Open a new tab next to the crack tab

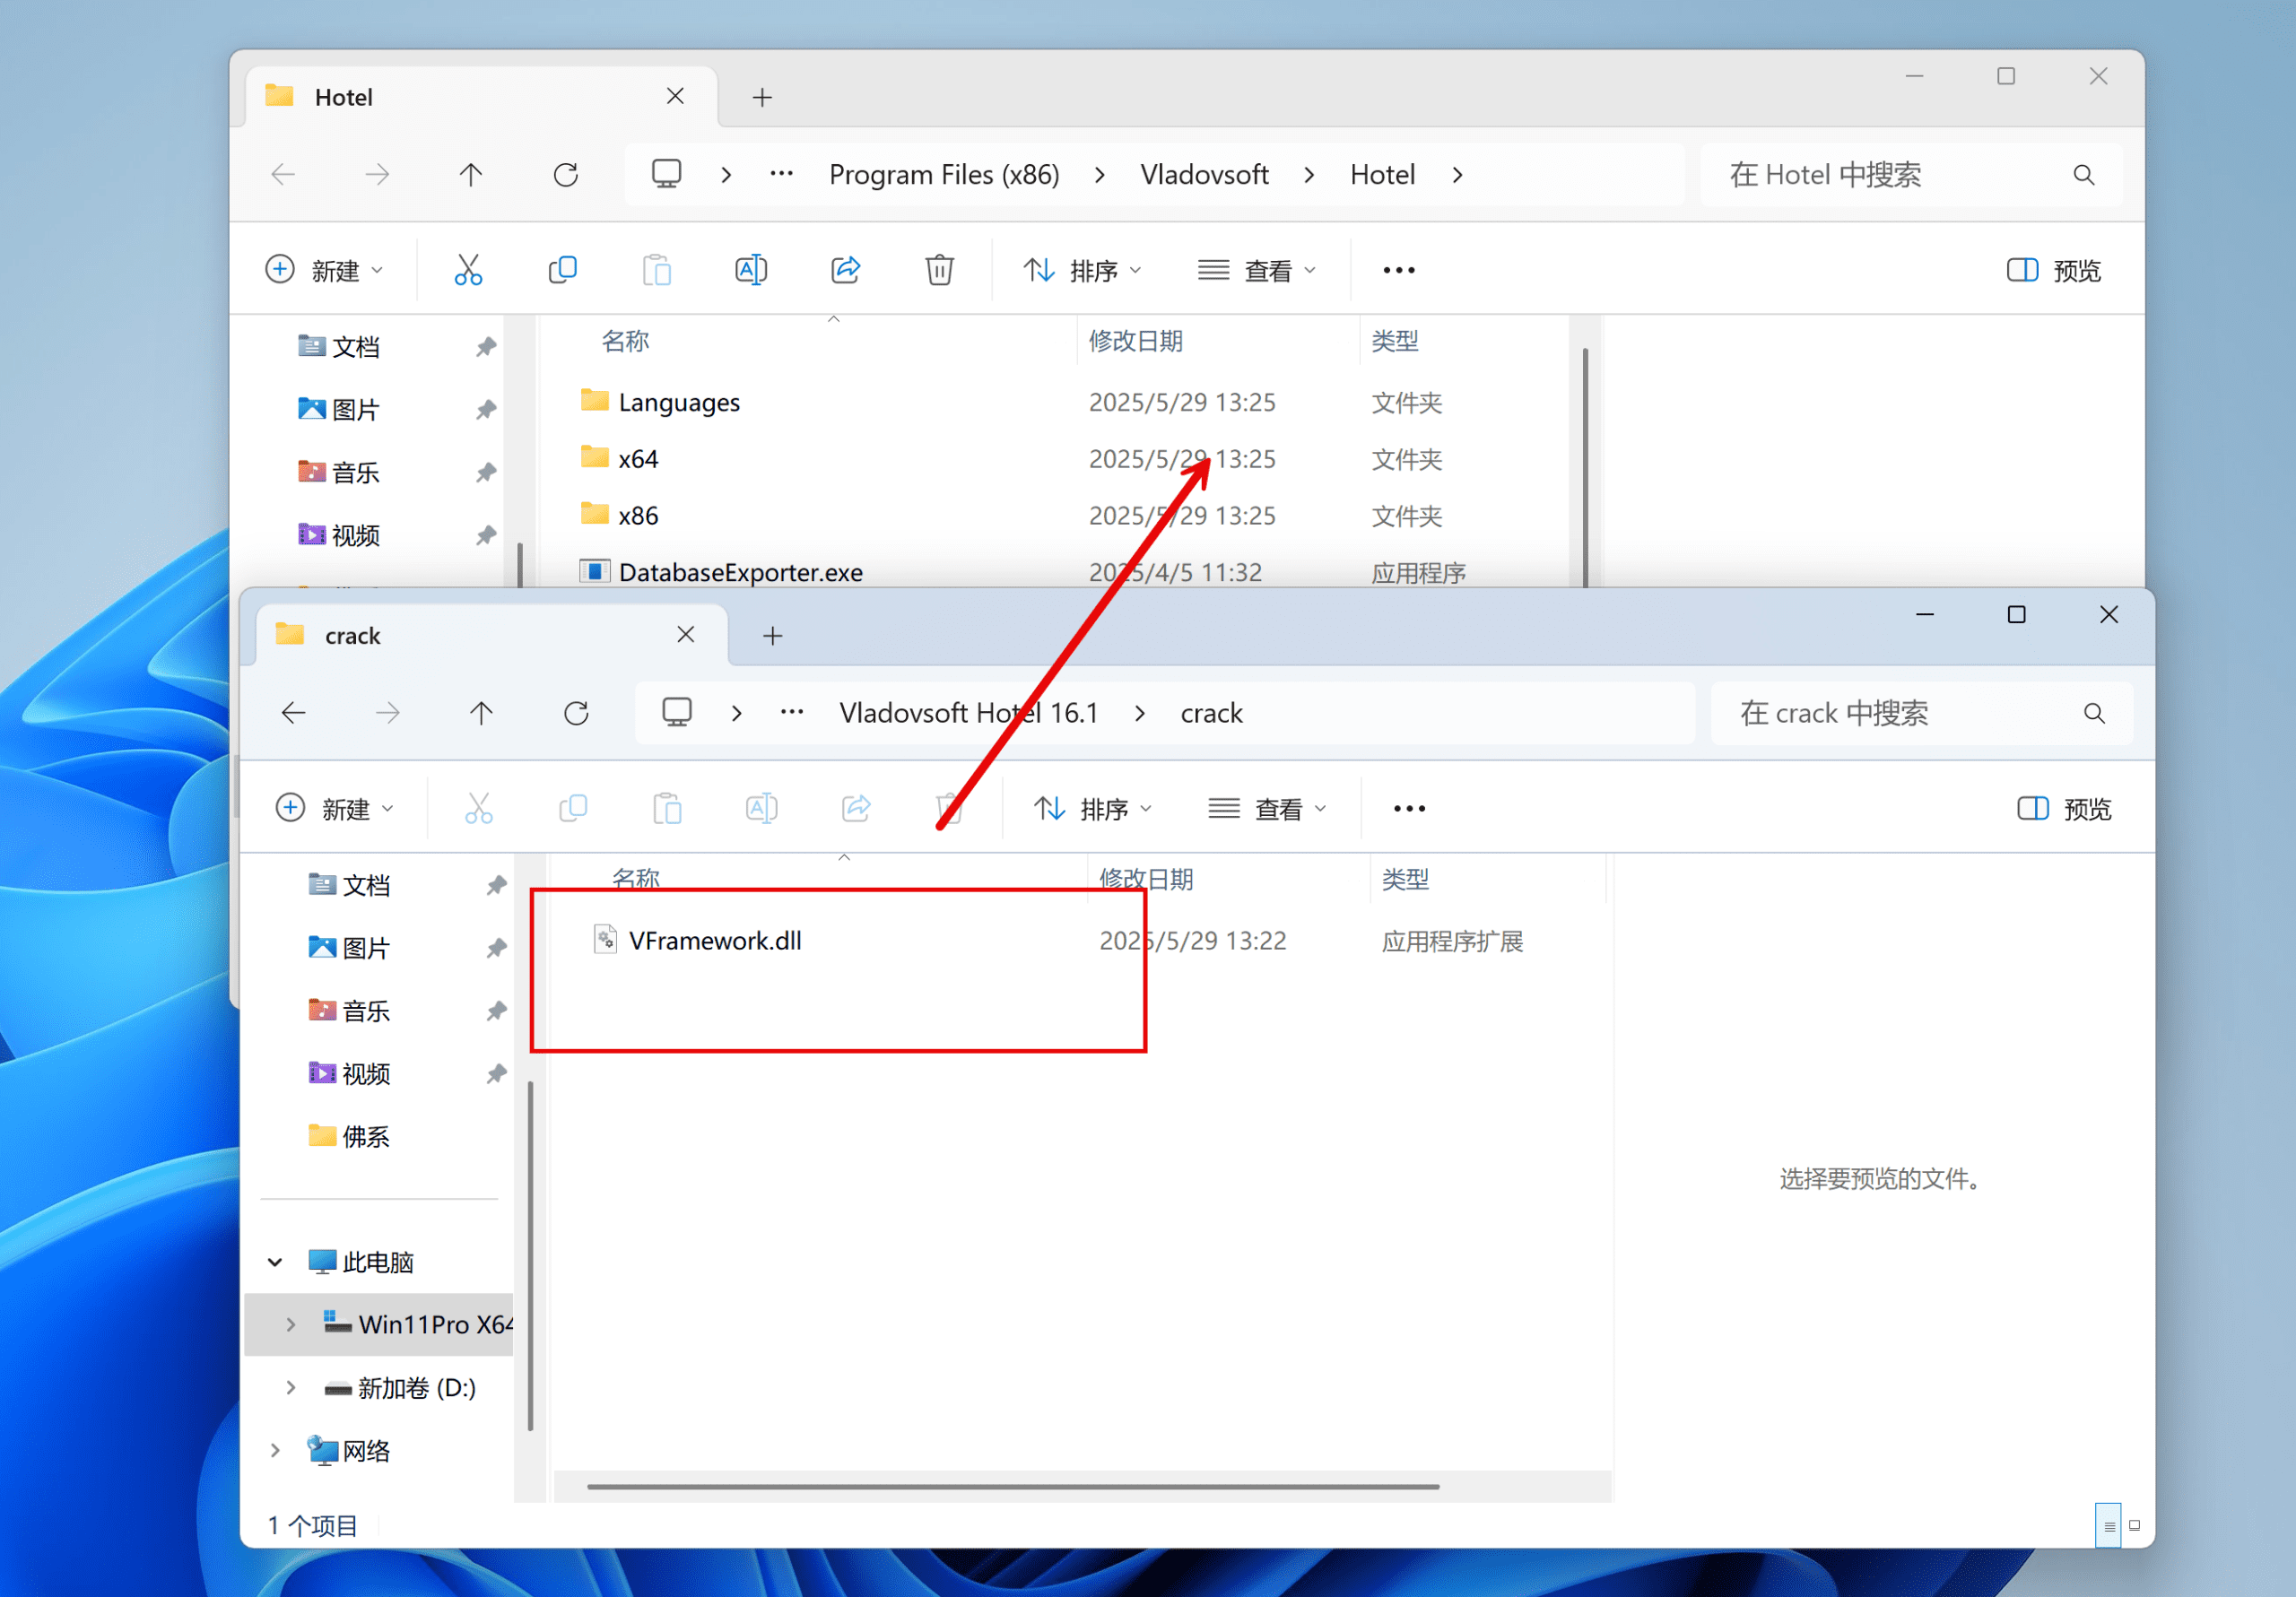(772, 636)
